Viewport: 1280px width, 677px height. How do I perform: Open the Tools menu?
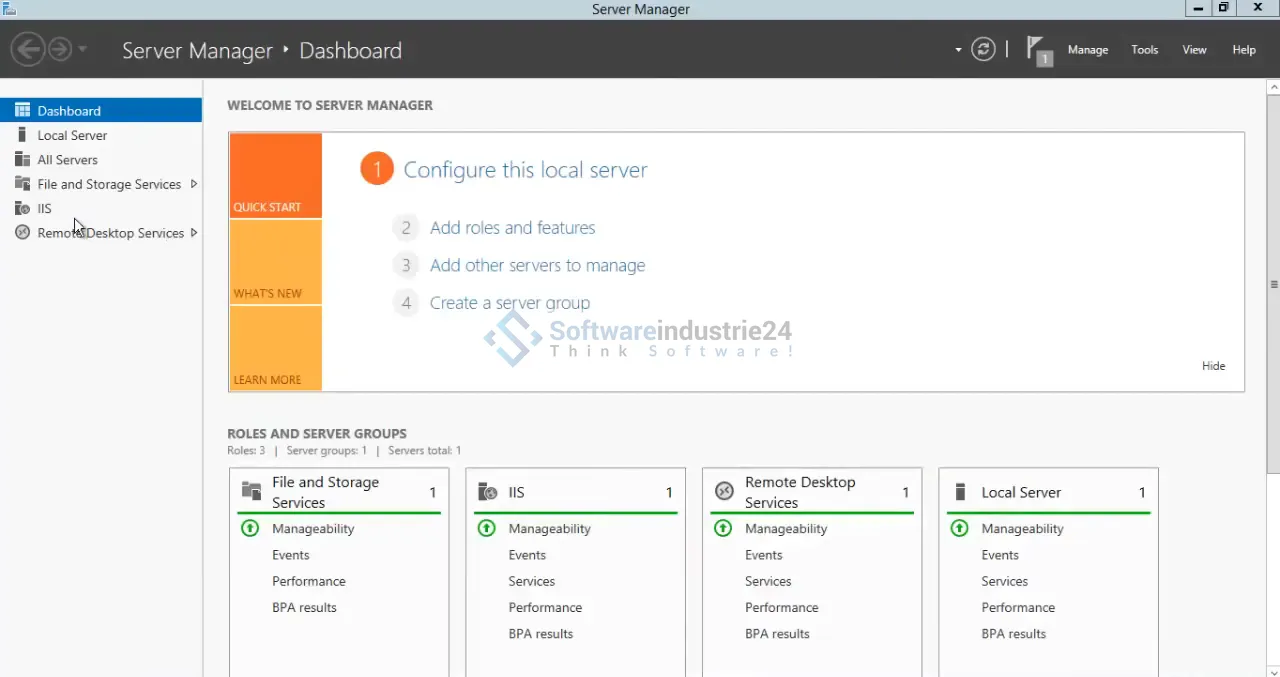click(x=1144, y=50)
